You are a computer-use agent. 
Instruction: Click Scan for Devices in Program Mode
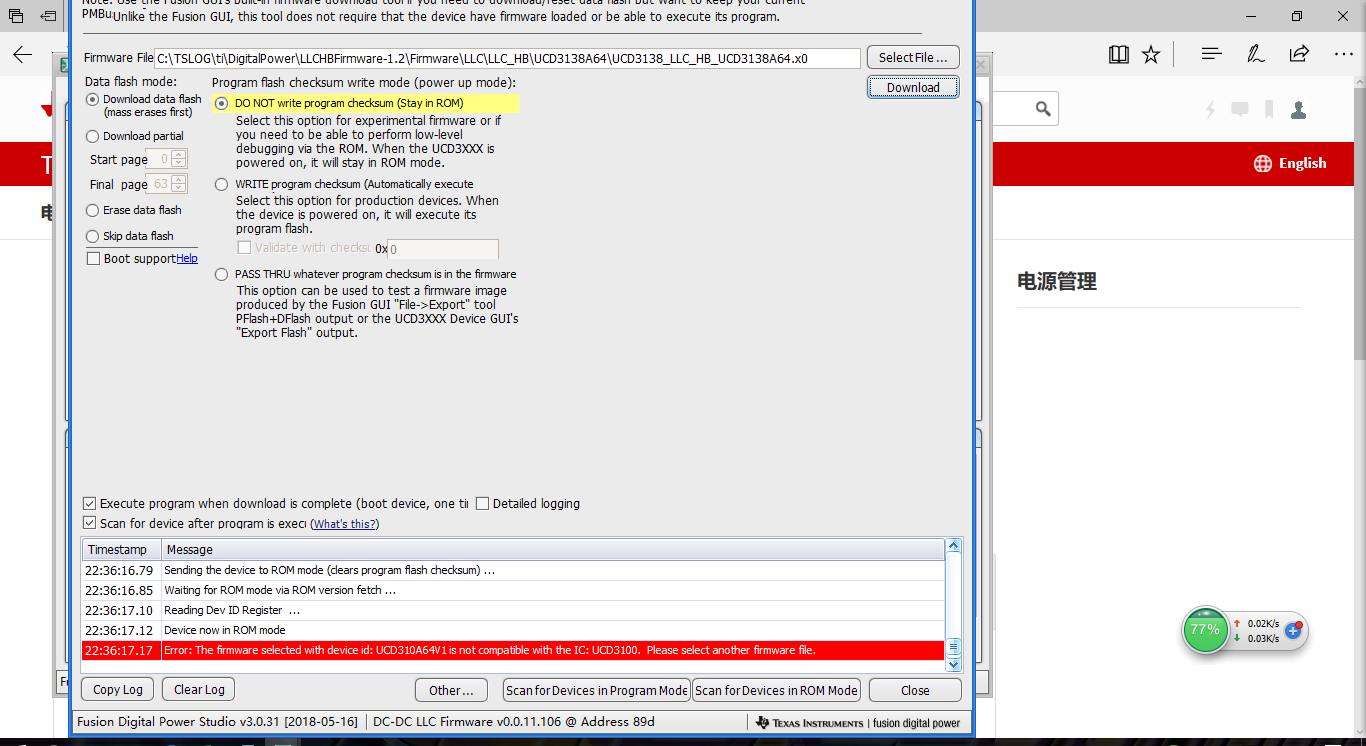coord(597,690)
